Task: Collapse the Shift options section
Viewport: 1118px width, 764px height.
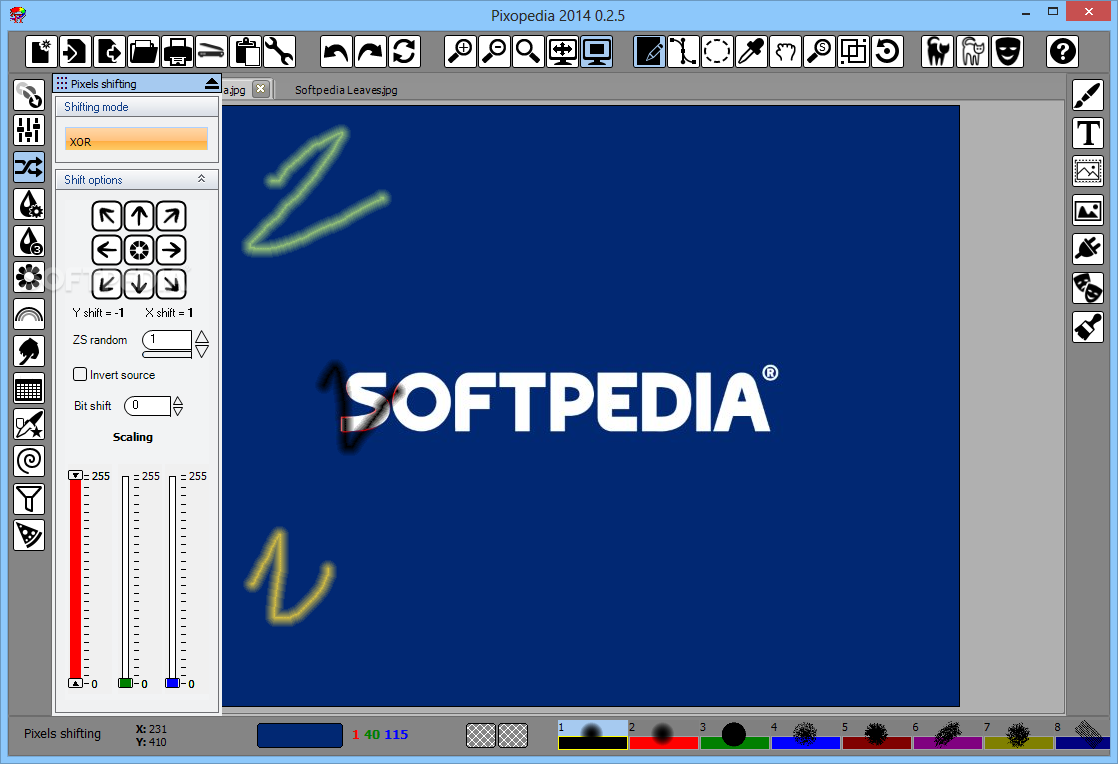Action: click(201, 179)
